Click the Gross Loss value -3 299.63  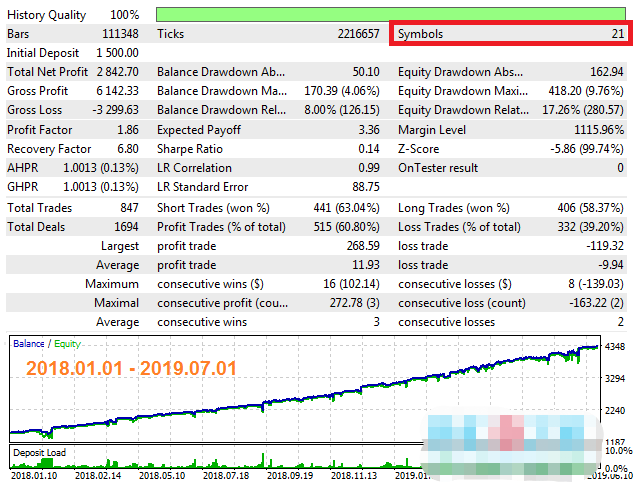click(115, 110)
